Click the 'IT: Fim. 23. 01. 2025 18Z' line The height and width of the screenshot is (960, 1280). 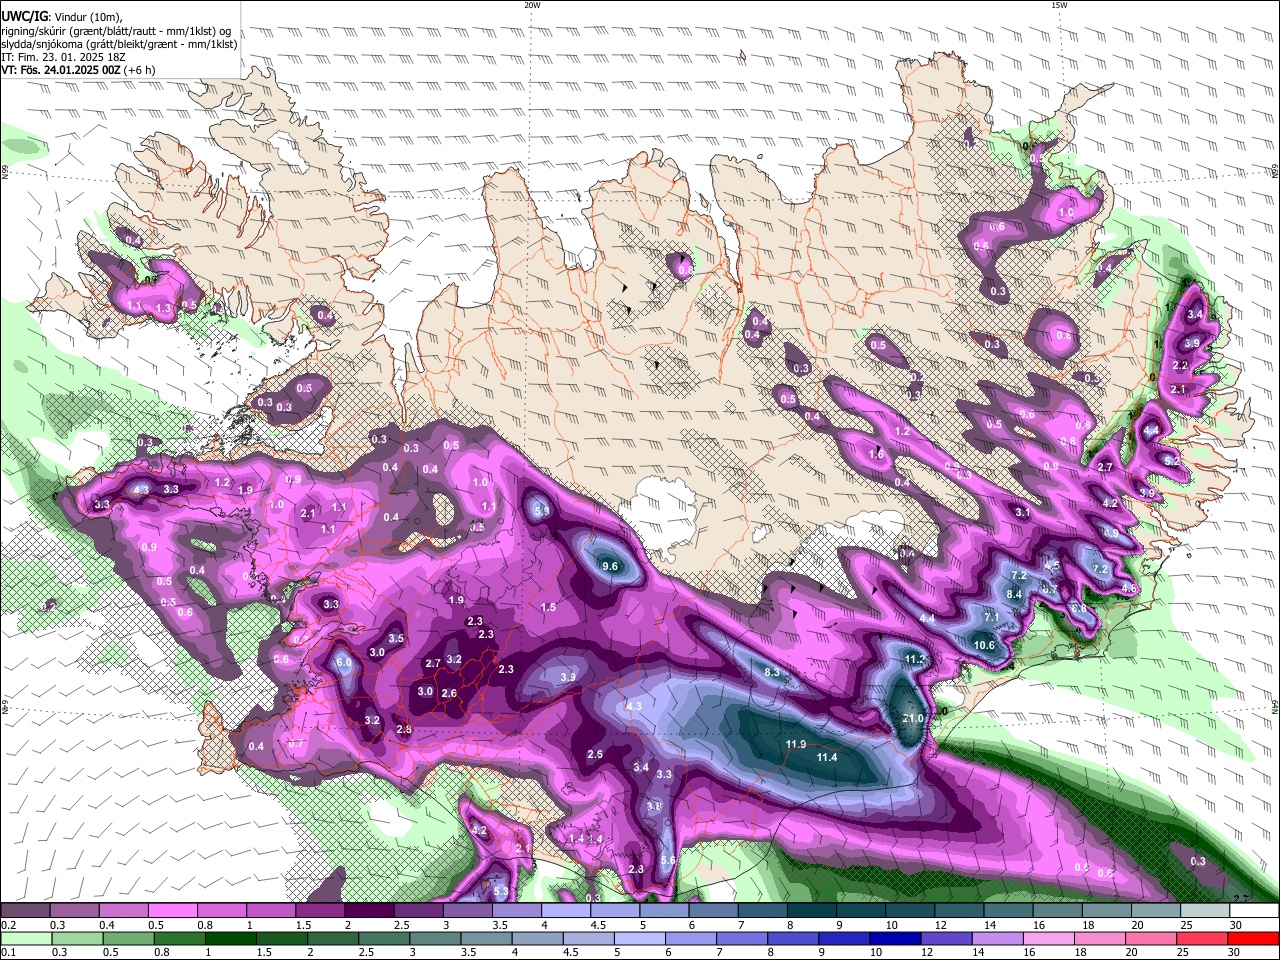click(63, 57)
